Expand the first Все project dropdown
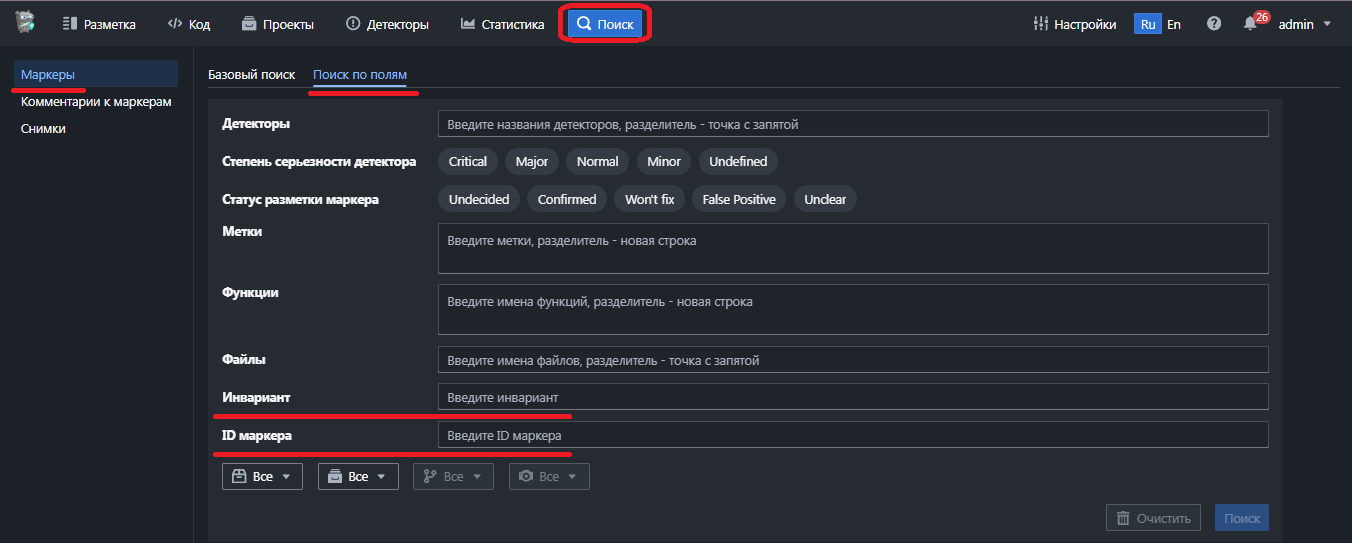This screenshot has height=543, width=1352. [262, 477]
